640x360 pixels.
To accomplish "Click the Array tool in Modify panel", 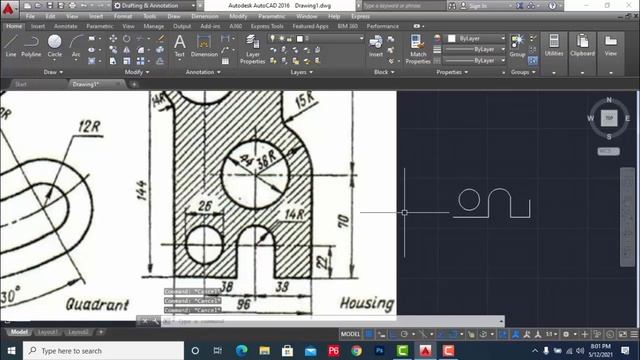I will (140, 61).
